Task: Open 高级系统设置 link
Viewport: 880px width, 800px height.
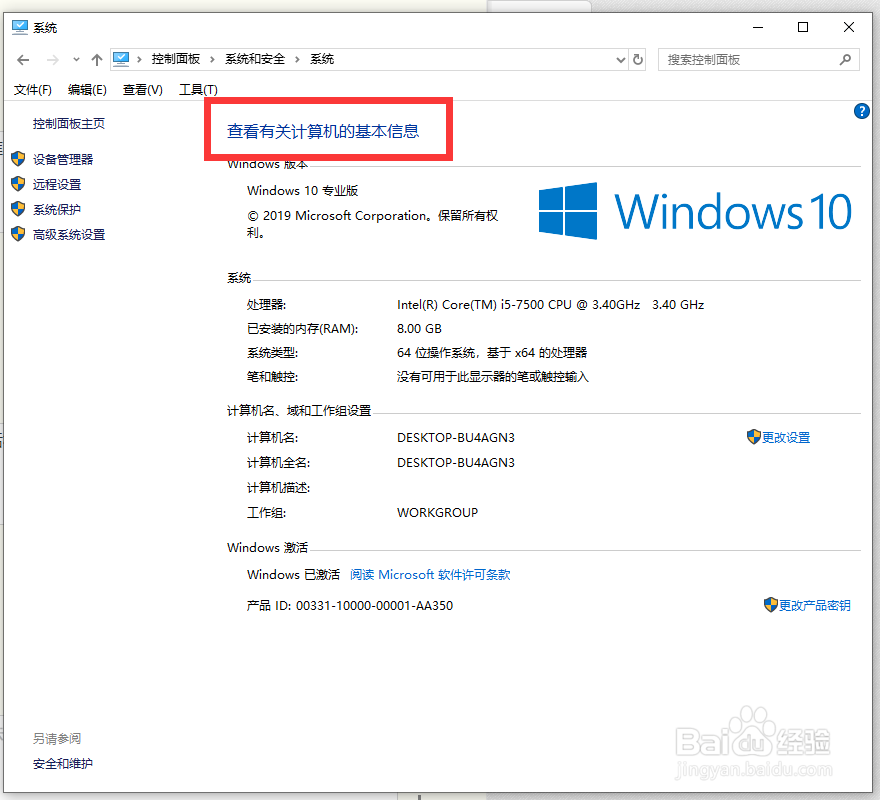Action: coord(69,235)
